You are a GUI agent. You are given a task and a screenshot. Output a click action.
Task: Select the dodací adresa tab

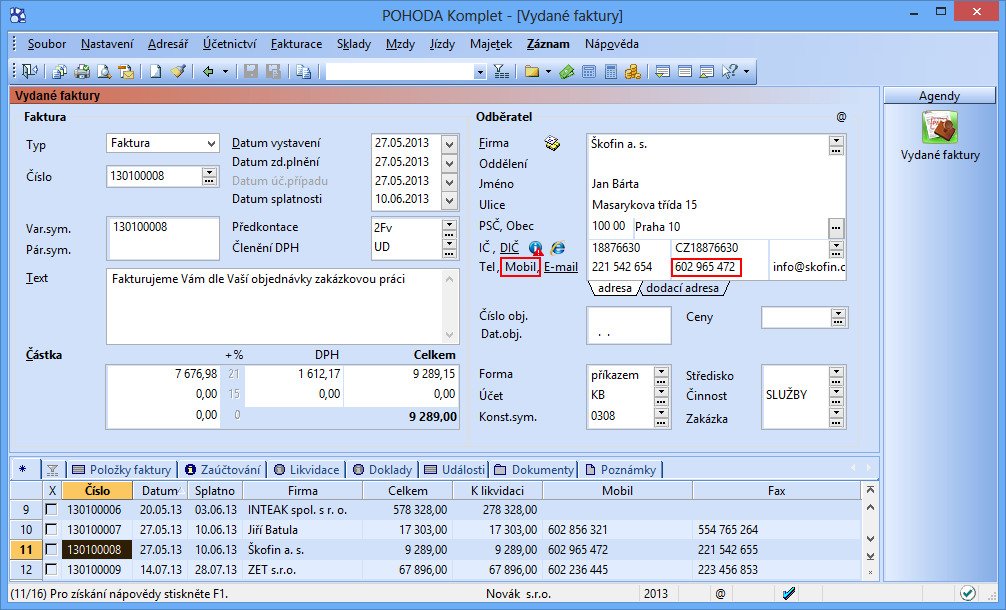tap(682, 288)
